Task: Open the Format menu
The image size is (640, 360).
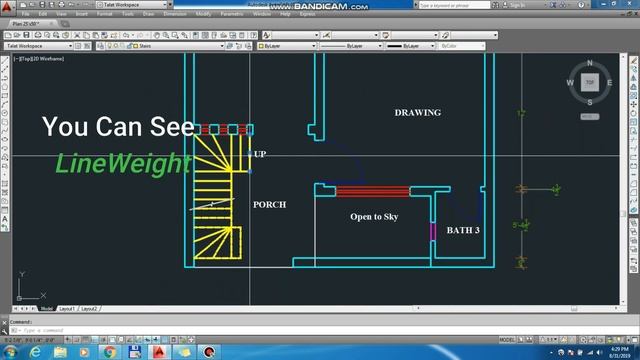Action: click(104, 14)
